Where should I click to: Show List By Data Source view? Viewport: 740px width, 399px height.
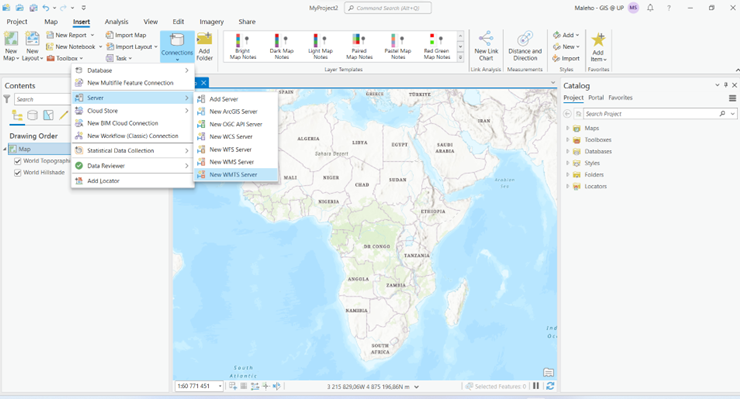pyautogui.click(x=32, y=115)
